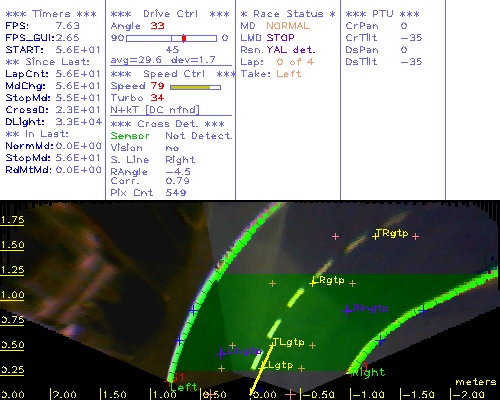Click the NORMAL mode status value

(288, 26)
